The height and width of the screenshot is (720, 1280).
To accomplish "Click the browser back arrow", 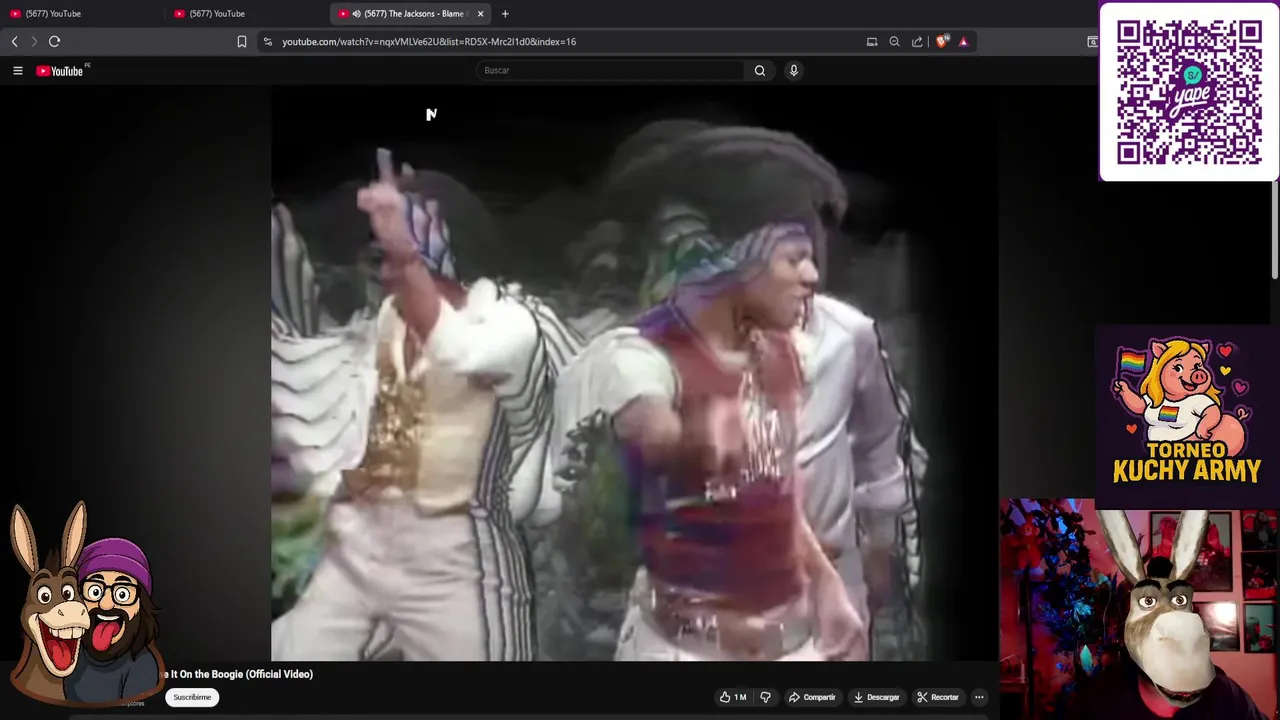I will coord(14,42).
